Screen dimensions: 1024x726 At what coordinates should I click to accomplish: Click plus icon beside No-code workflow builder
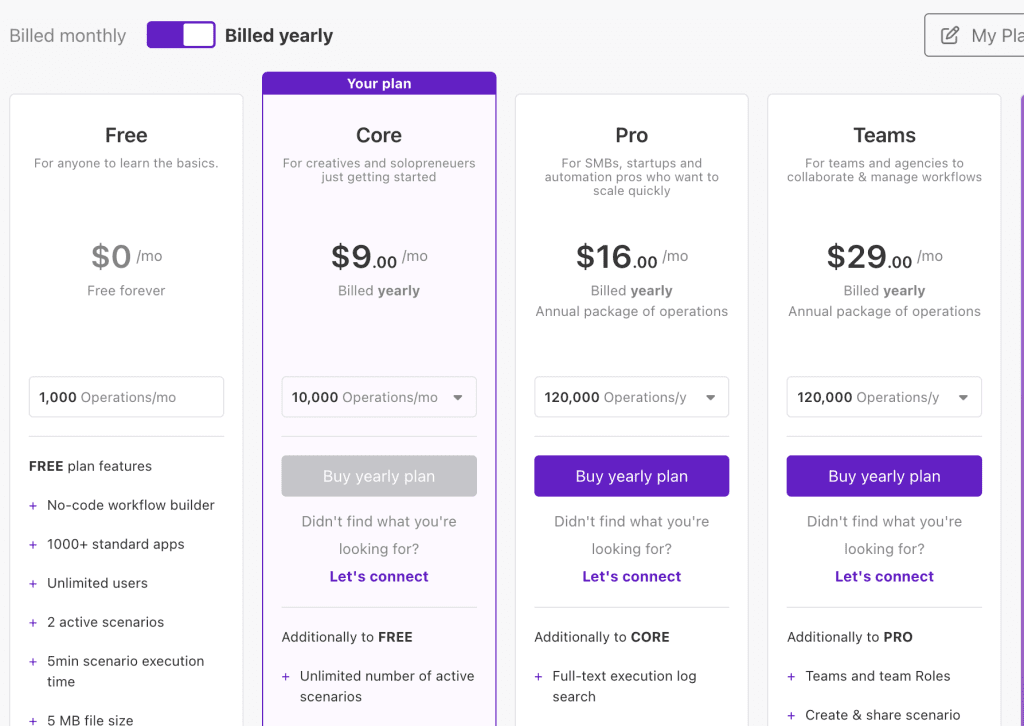pyautogui.click(x=33, y=506)
